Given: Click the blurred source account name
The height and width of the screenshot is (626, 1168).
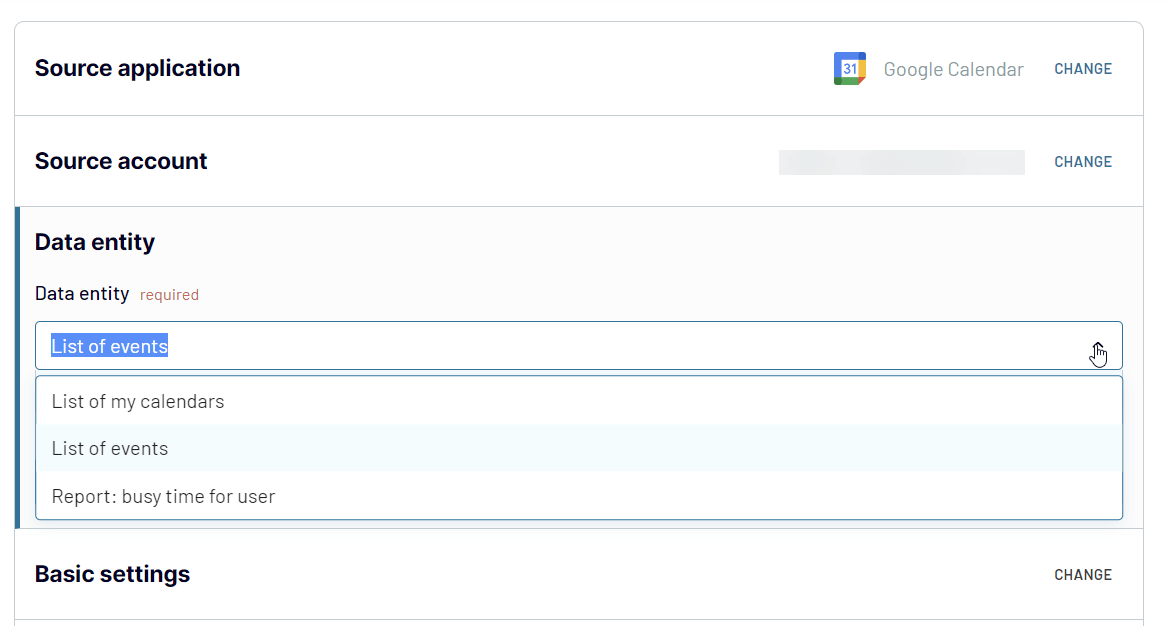Looking at the screenshot, I should [x=901, y=162].
